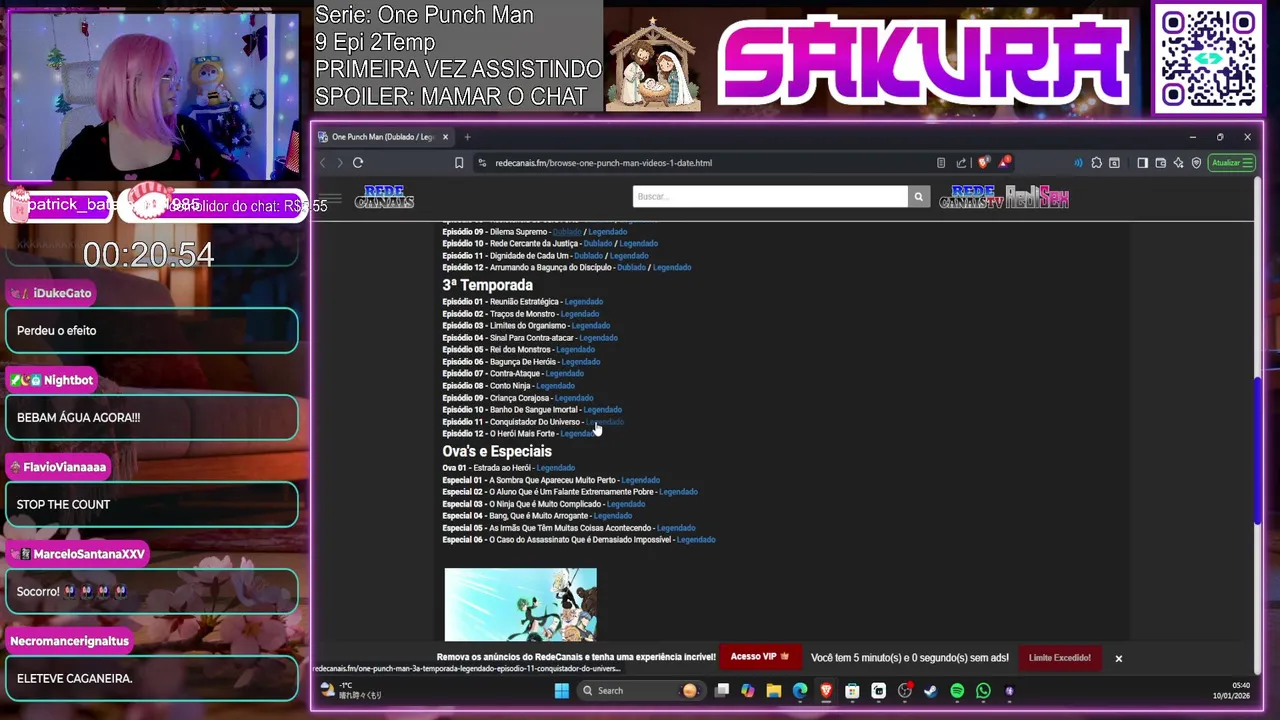
Task: Click the Atualizar update button
Action: 1230,163
